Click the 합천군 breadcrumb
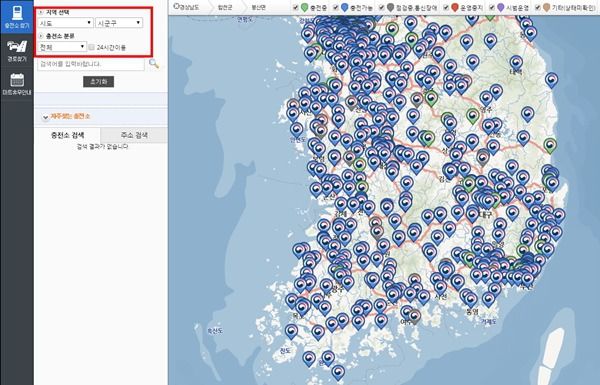Image resolution: width=600 pixels, height=385 pixels. point(225,7)
